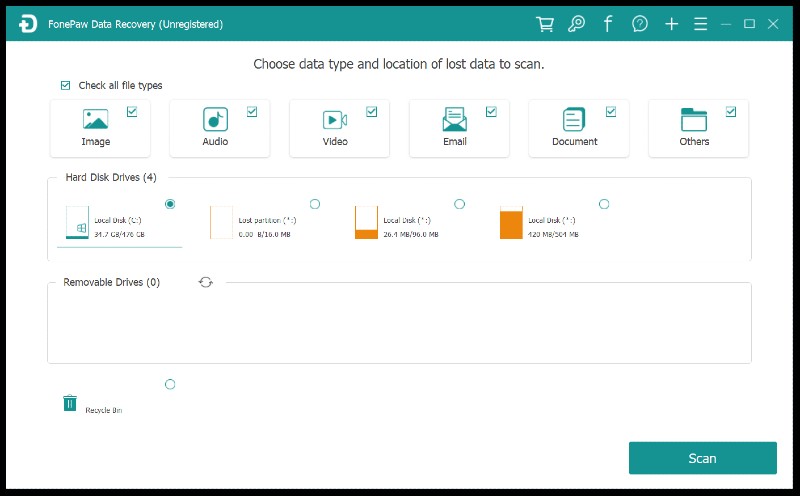Click the "26.4 MB/96.0 MB" size text
800x496 pixels.
[x=411, y=235]
